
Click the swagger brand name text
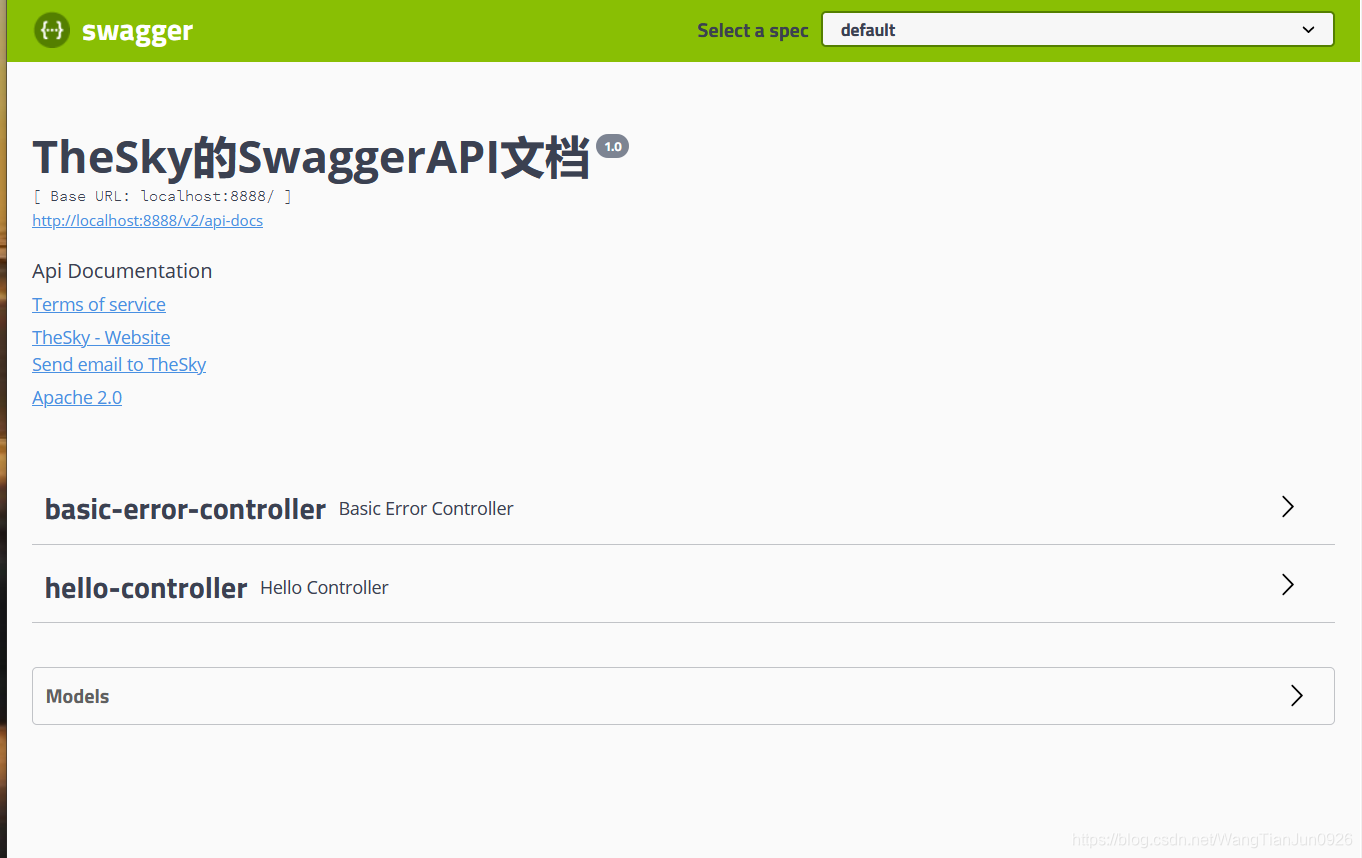pyautogui.click(x=137, y=31)
